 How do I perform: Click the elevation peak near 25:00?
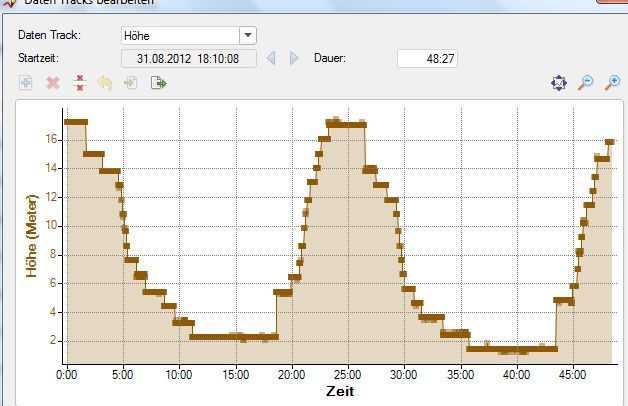[346, 124]
